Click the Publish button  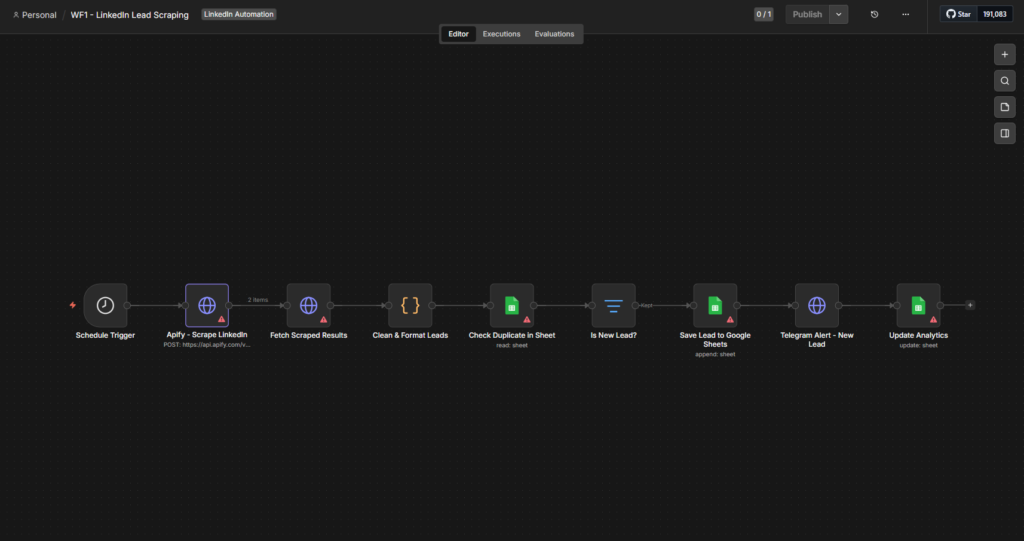(807, 14)
